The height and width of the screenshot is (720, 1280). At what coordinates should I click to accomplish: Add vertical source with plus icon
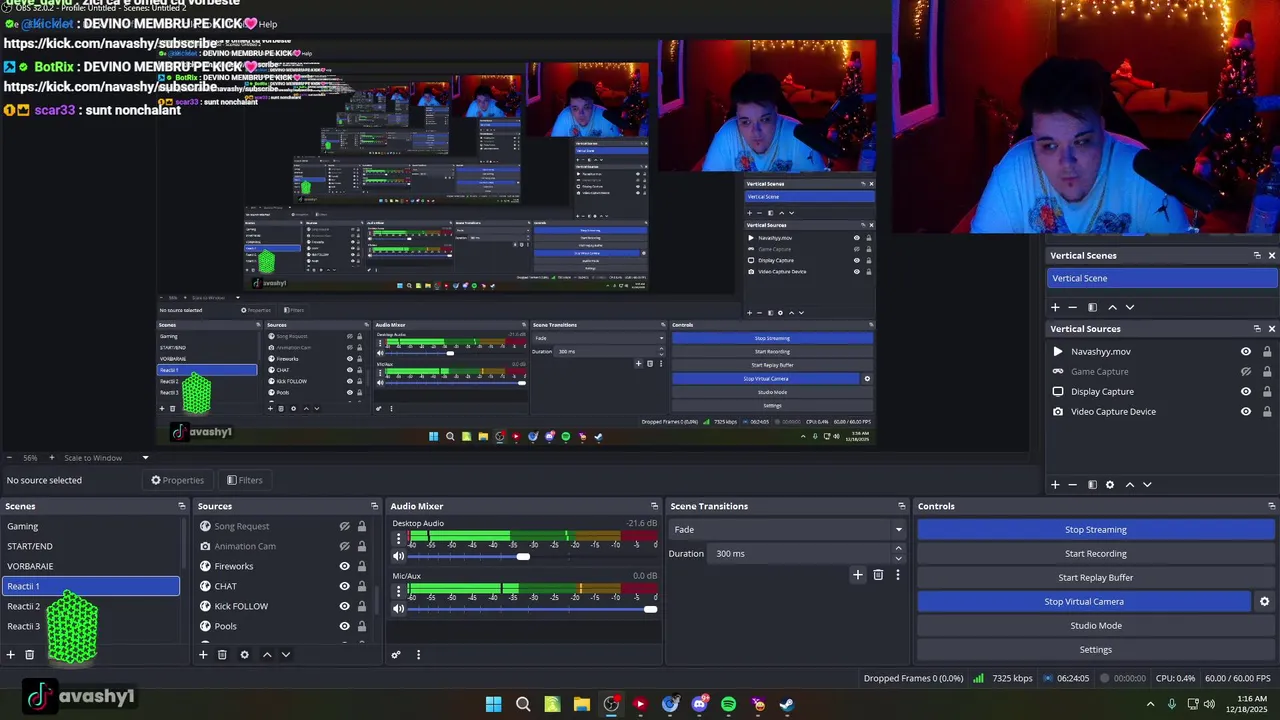(1054, 485)
